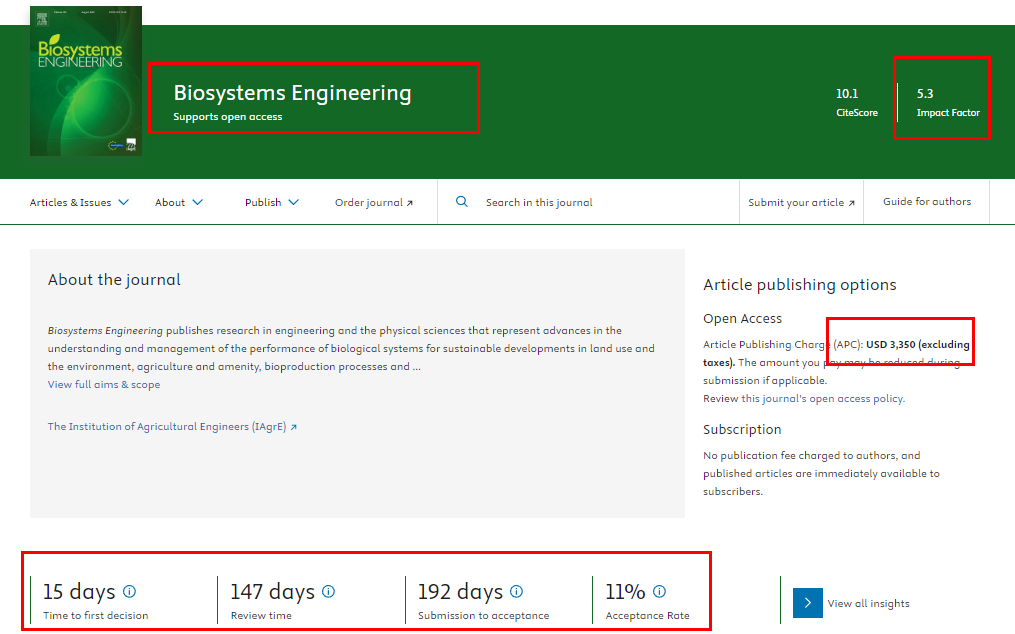Click the external link arrow next to IAgrE

click(295, 426)
